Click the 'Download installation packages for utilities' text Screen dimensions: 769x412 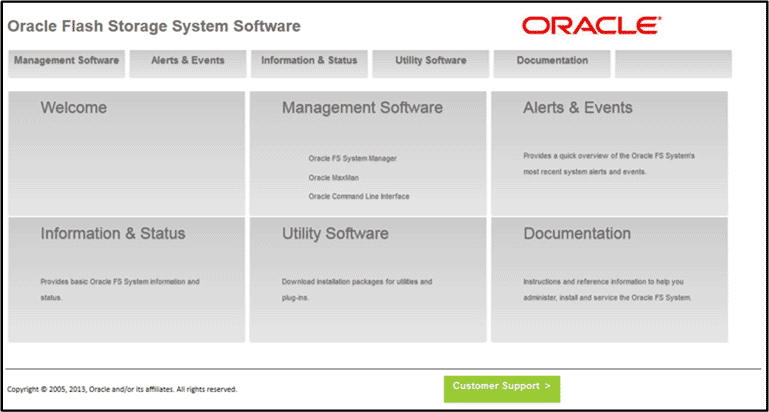point(357,290)
